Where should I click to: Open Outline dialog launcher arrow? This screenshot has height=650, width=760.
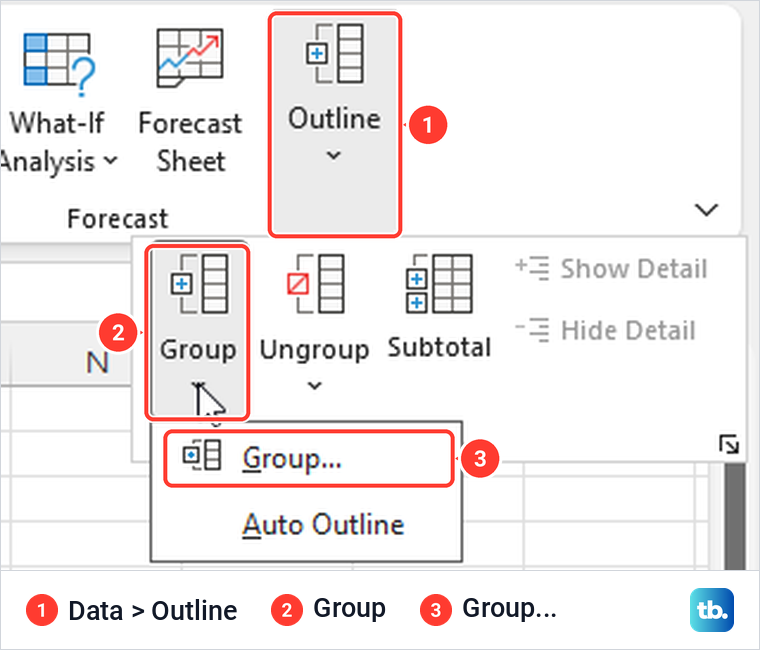(x=729, y=444)
